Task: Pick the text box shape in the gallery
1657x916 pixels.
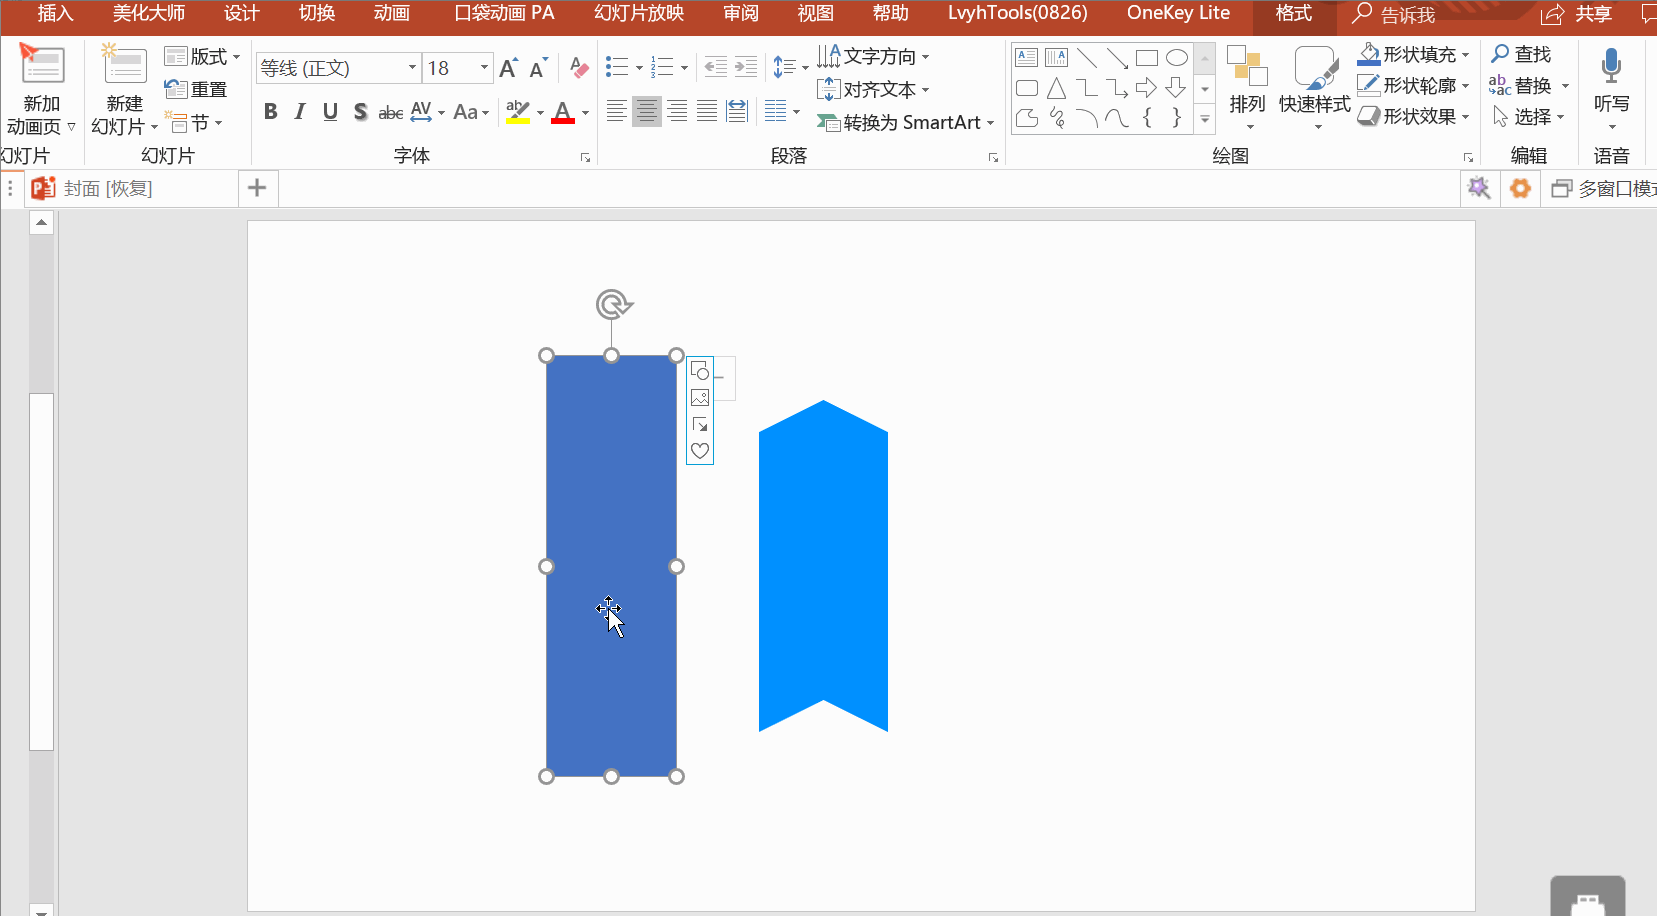Action: (1027, 58)
